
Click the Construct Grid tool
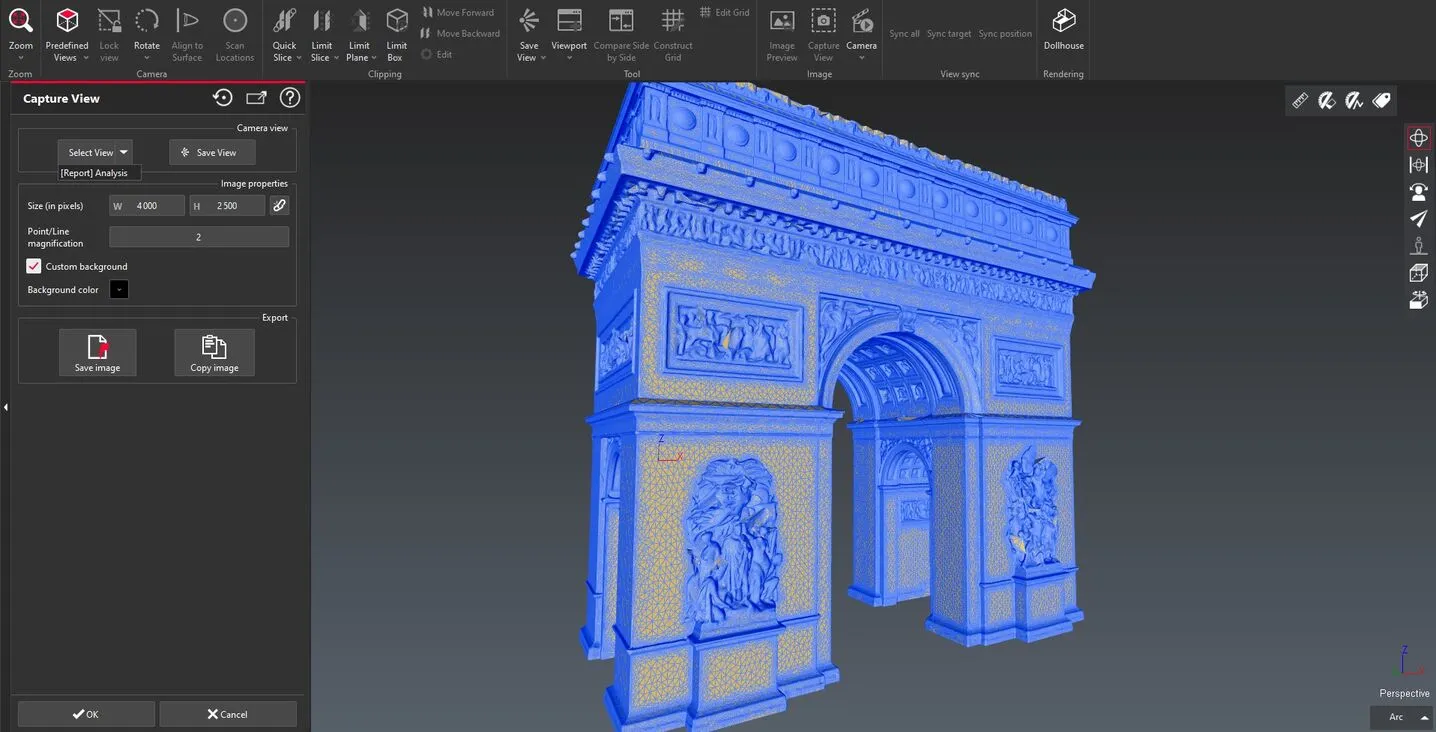click(x=673, y=21)
